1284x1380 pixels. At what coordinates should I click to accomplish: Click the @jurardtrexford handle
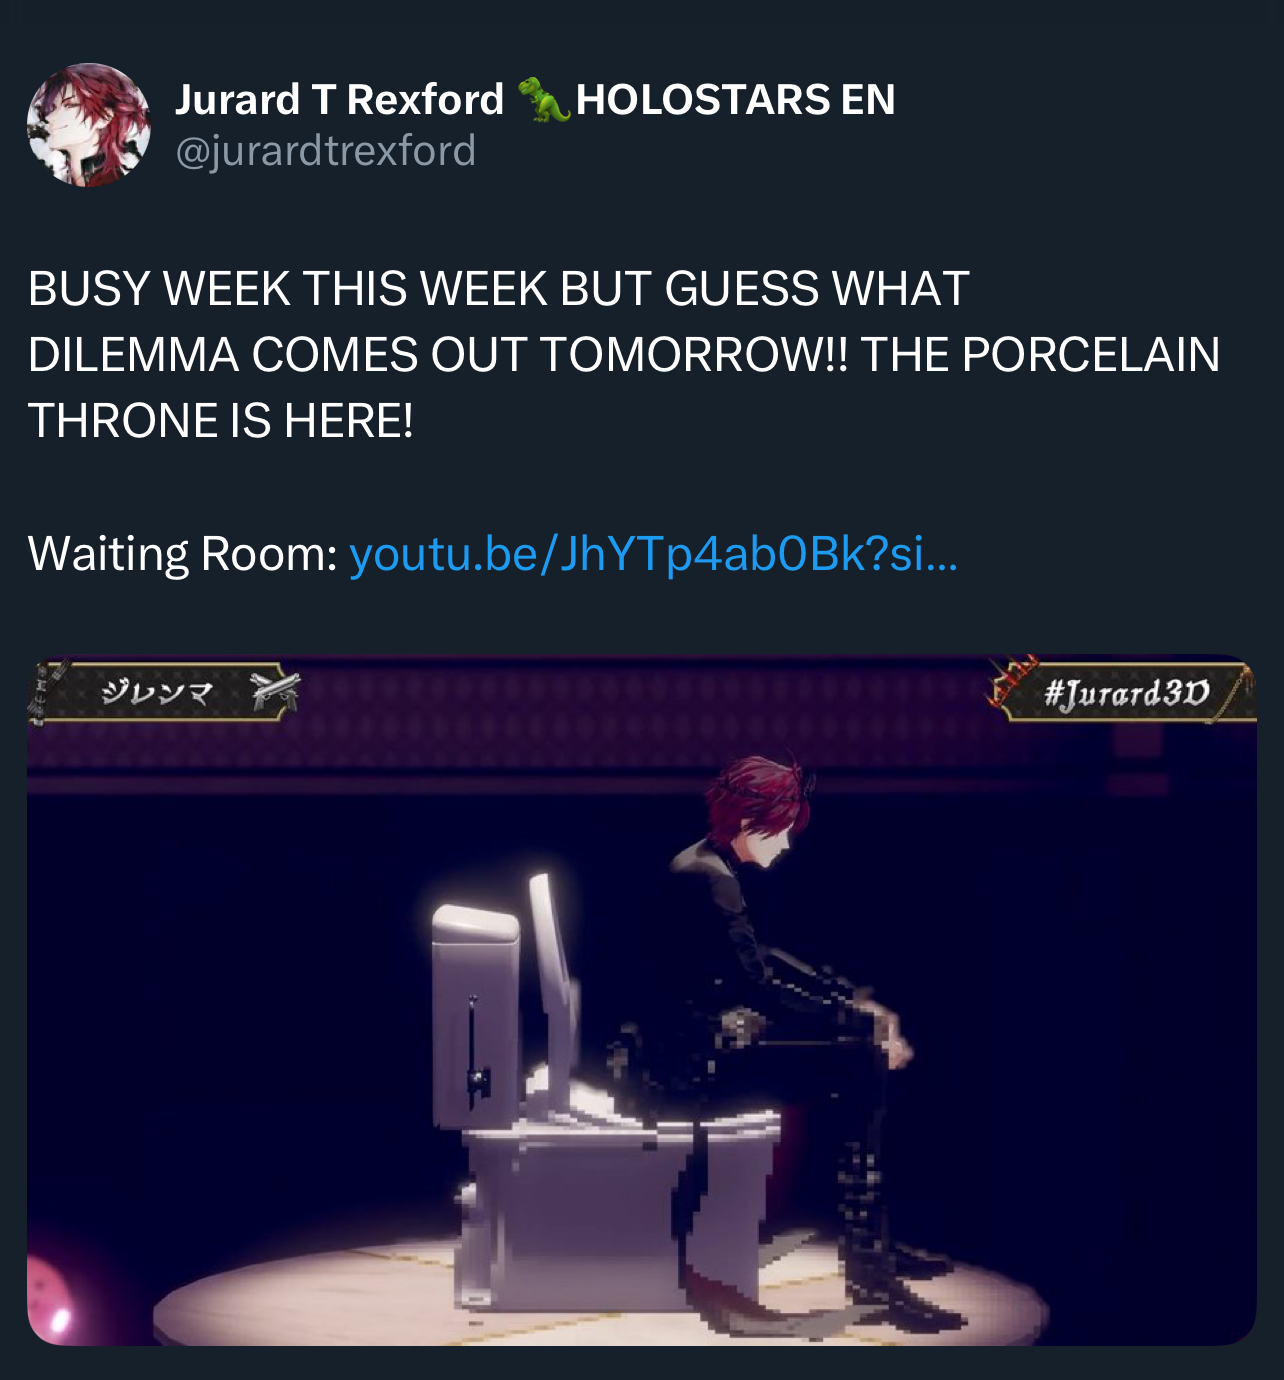326,151
